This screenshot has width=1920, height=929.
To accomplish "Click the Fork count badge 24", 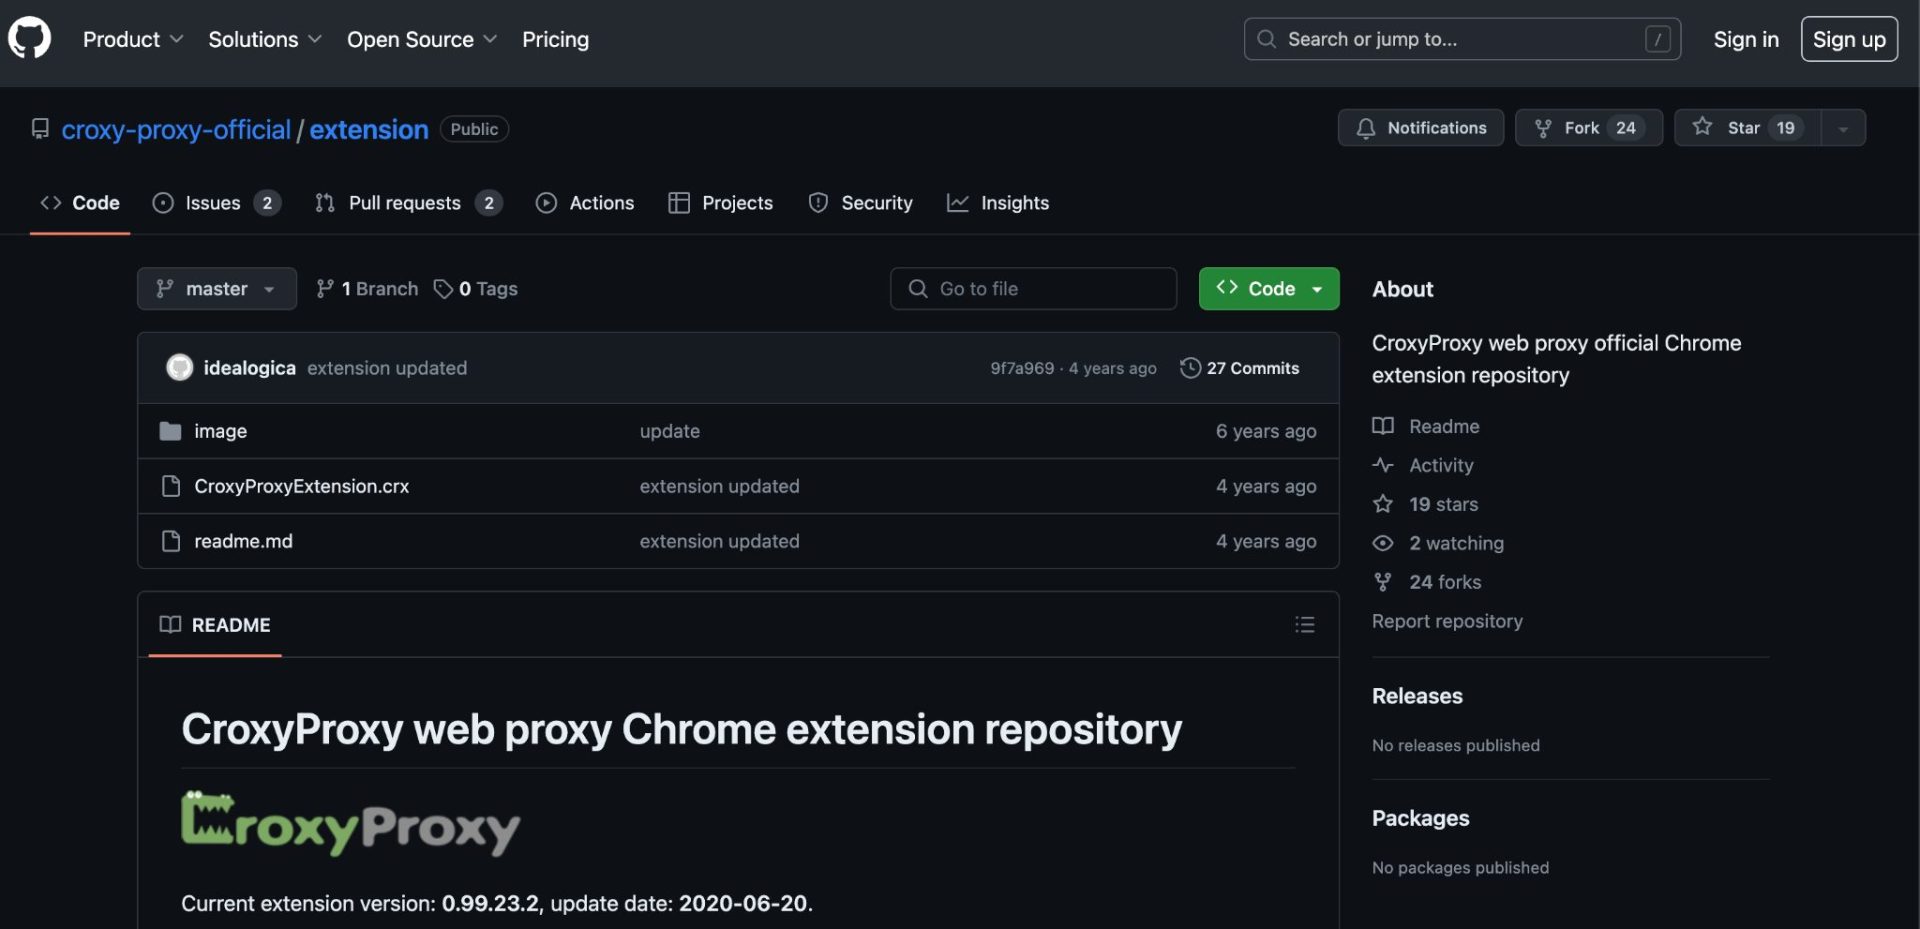I will [1626, 128].
